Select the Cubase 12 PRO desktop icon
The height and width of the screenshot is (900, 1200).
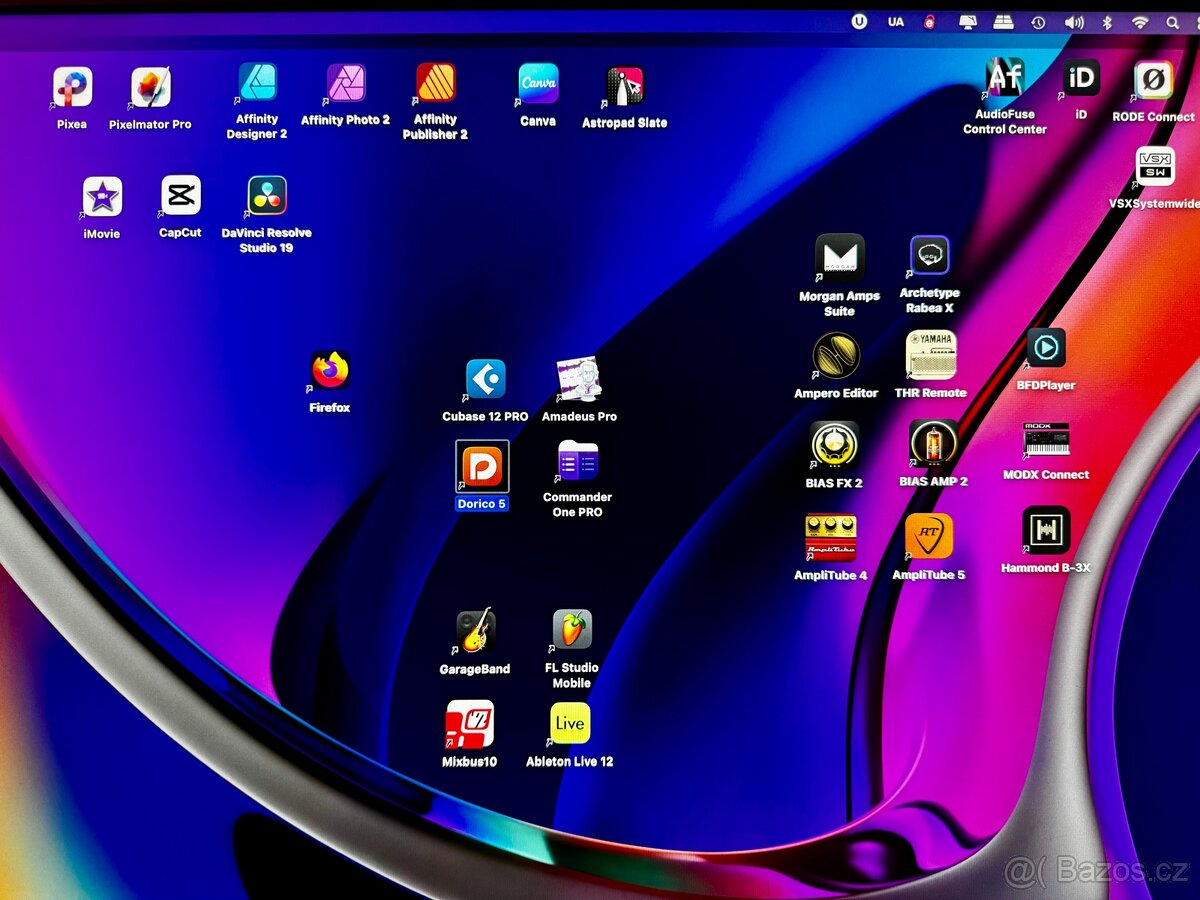(486, 380)
